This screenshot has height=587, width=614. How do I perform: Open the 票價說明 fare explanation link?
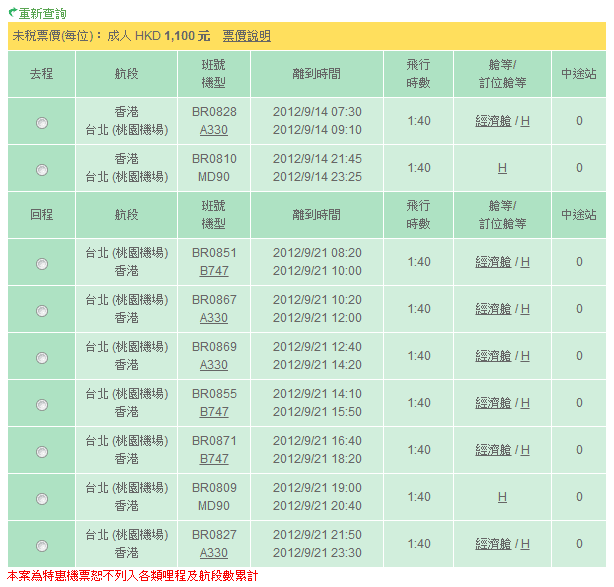click(x=246, y=36)
